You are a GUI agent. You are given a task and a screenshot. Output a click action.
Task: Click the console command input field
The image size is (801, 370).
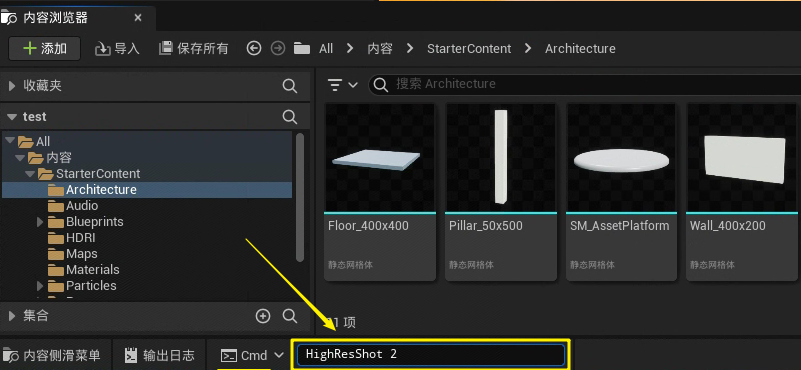pos(431,354)
